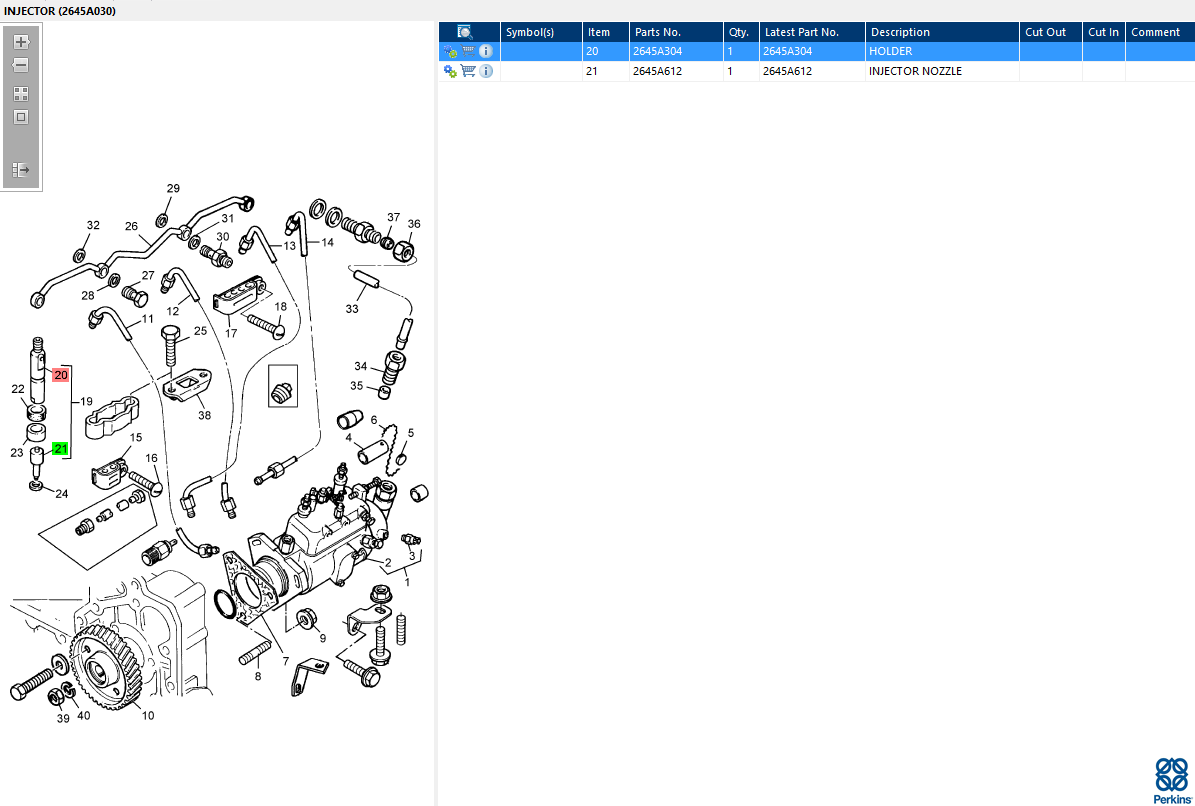Viewport: 1195px width, 806px height.
Task: Click callout 13 on the diagram
Action: 290,245
